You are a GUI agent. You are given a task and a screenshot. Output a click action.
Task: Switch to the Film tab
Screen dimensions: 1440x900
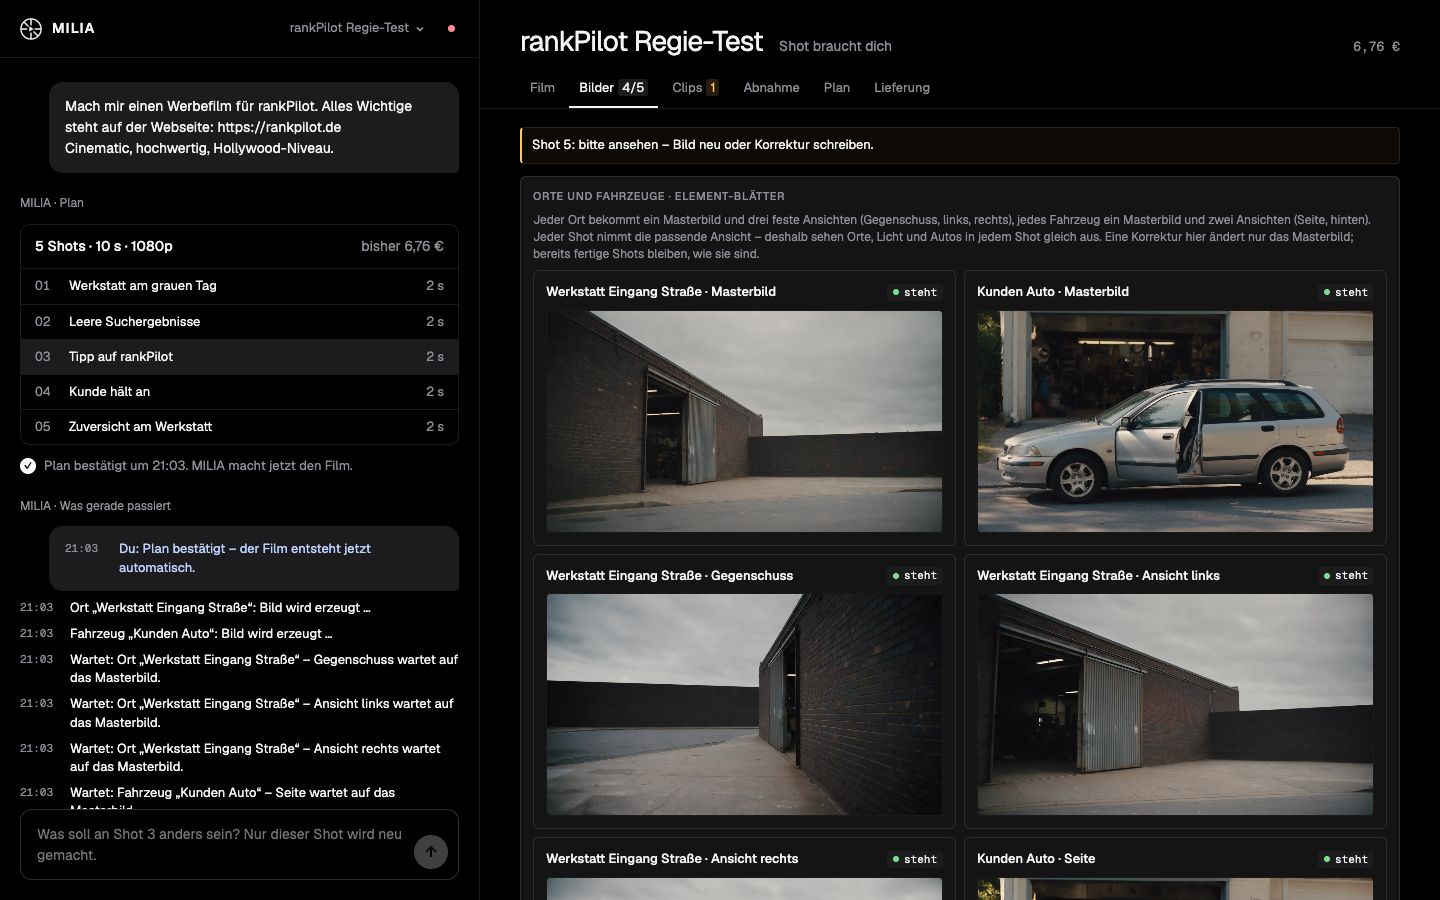542,88
